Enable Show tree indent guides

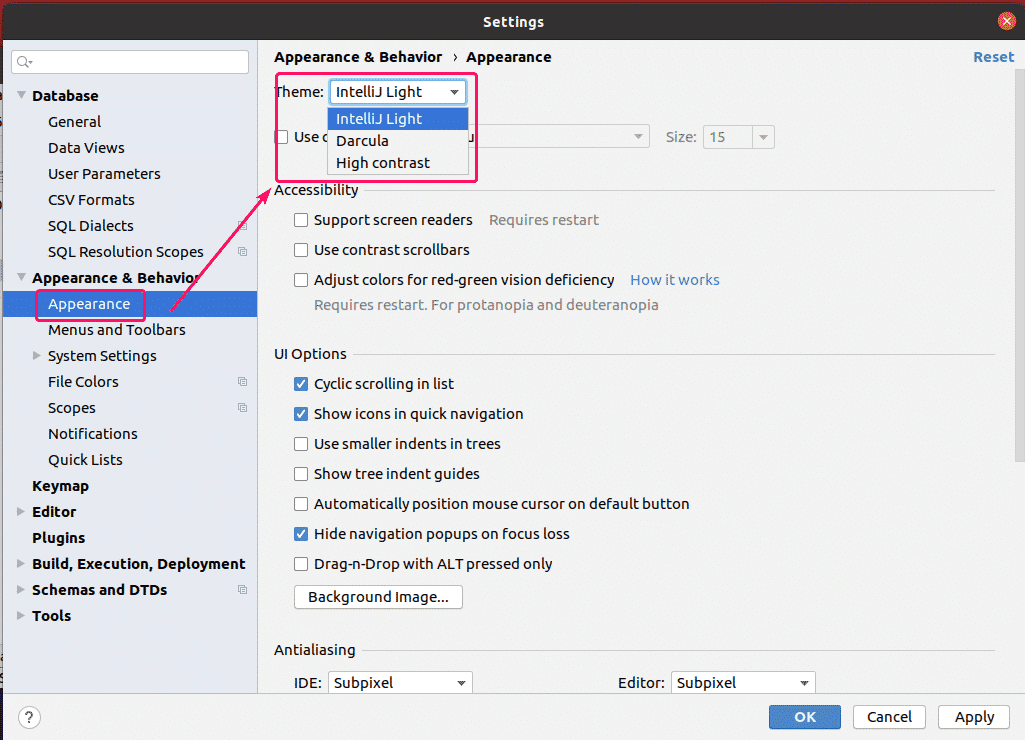coord(301,474)
